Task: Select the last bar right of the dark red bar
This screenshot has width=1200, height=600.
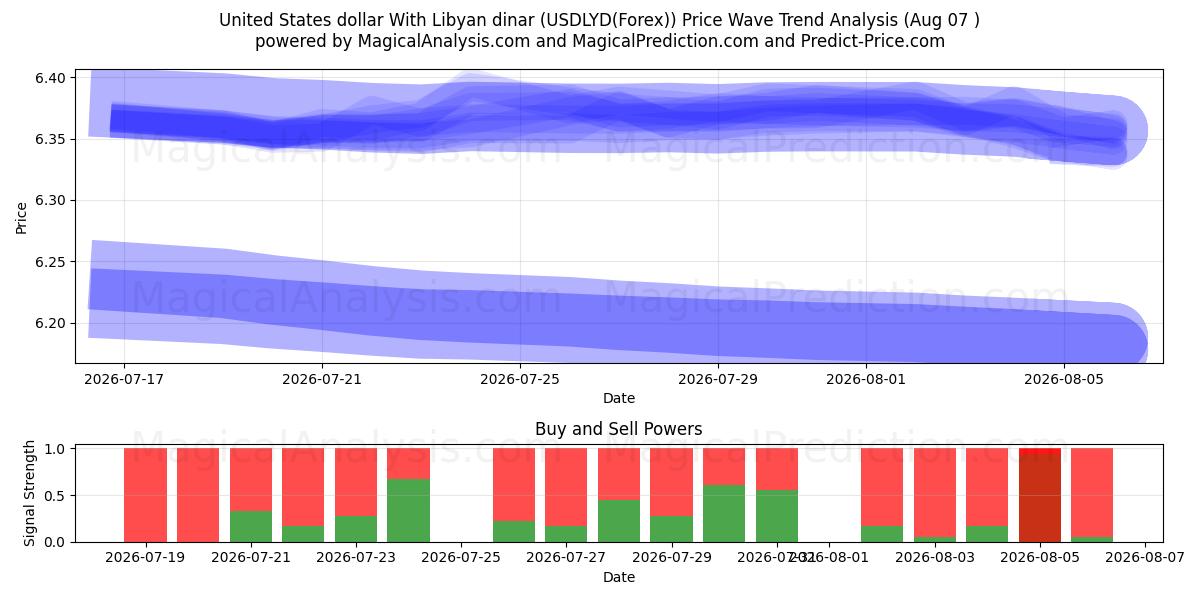Action: coord(1092,495)
